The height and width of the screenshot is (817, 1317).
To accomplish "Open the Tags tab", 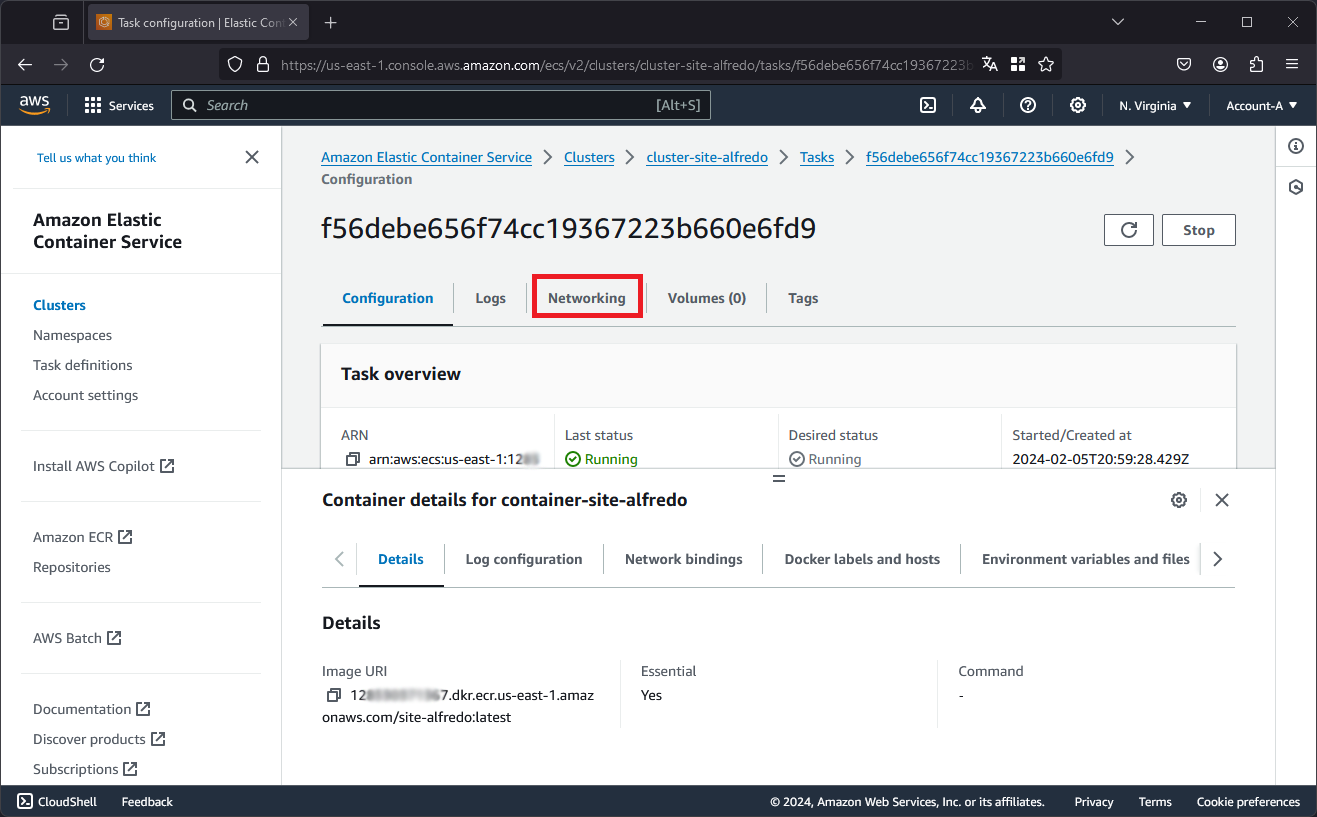I will coord(803,298).
